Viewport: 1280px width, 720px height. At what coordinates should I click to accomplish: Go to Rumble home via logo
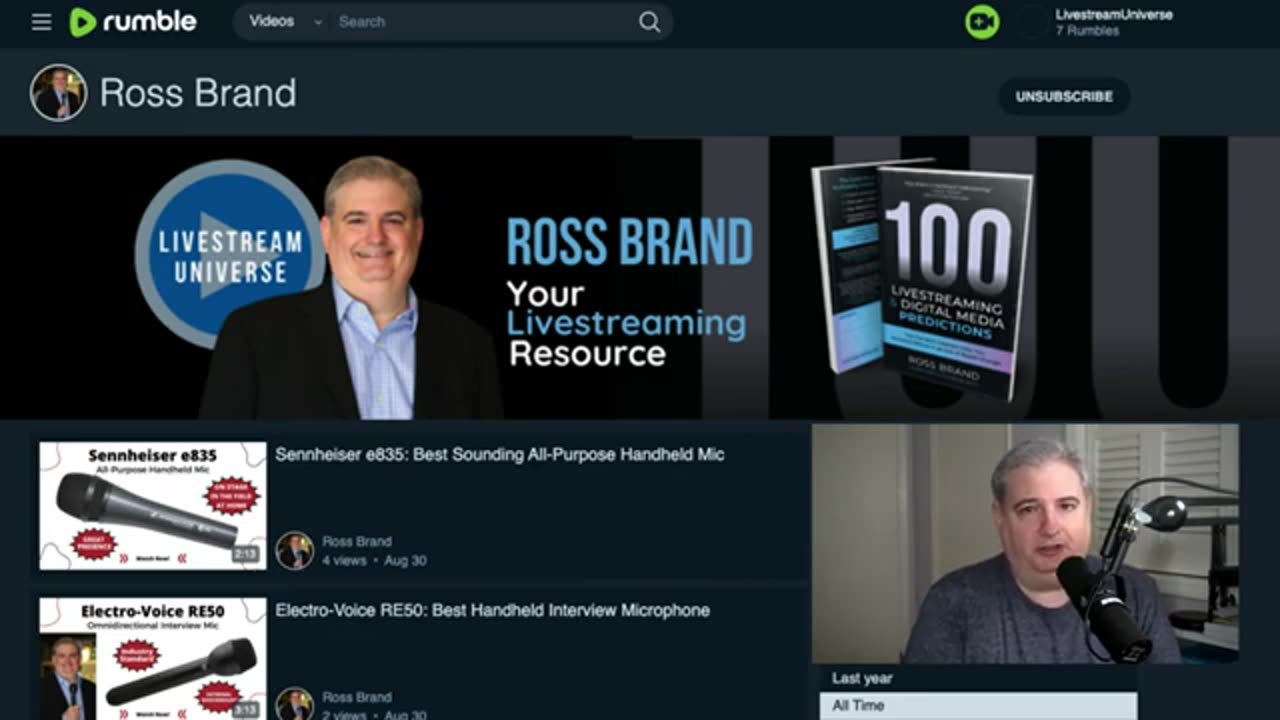click(133, 22)
